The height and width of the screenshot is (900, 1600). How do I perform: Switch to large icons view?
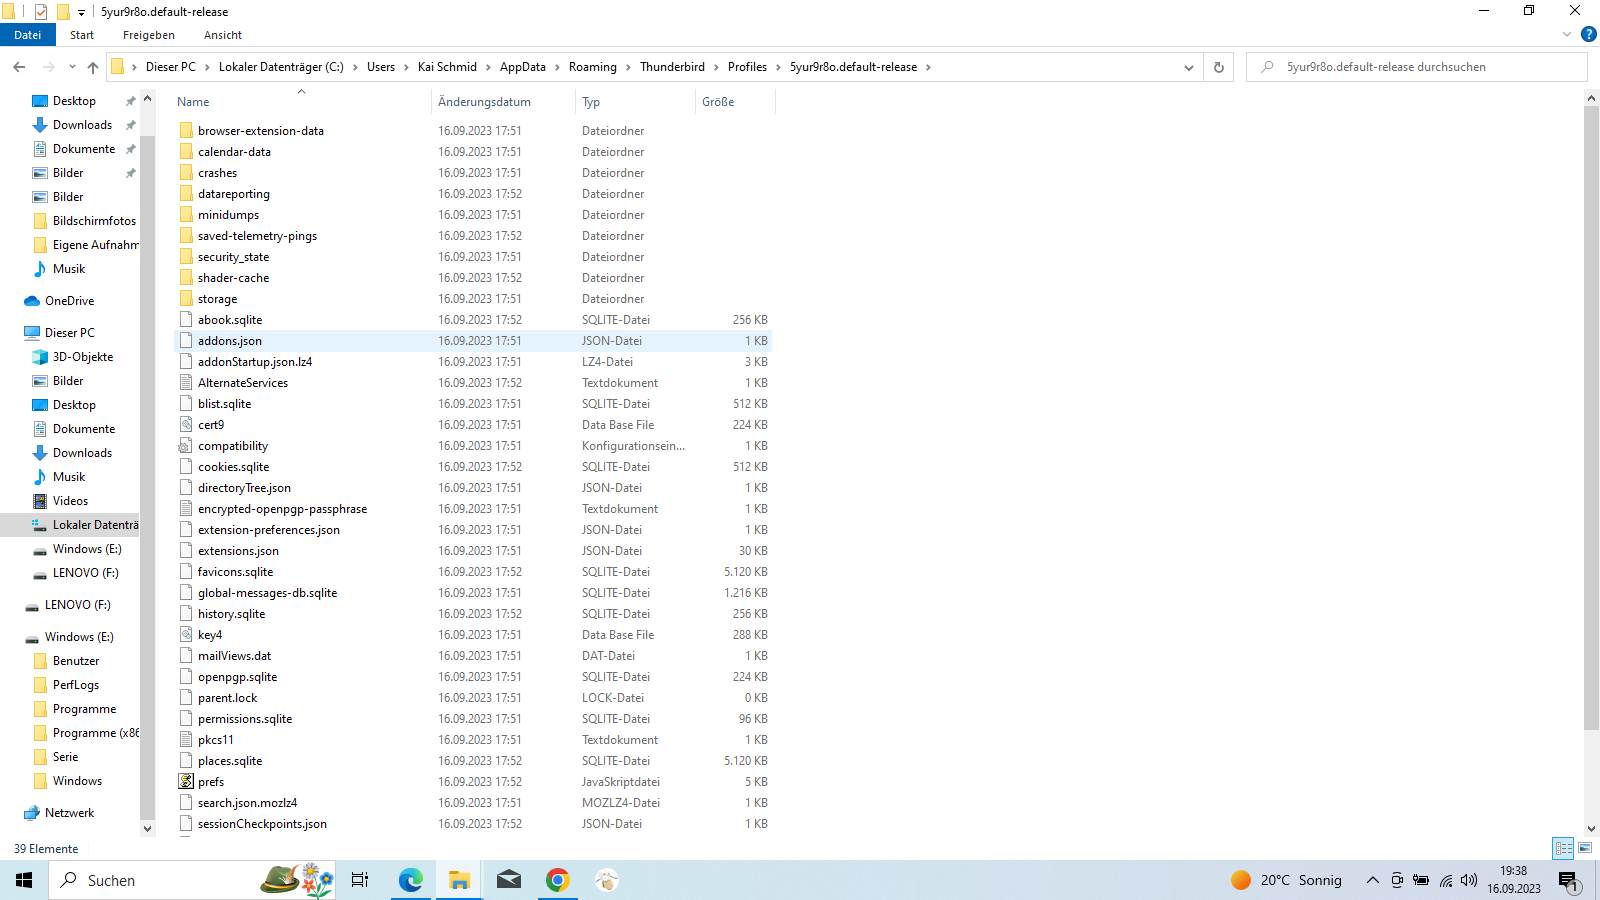[x=1585, y=848]
